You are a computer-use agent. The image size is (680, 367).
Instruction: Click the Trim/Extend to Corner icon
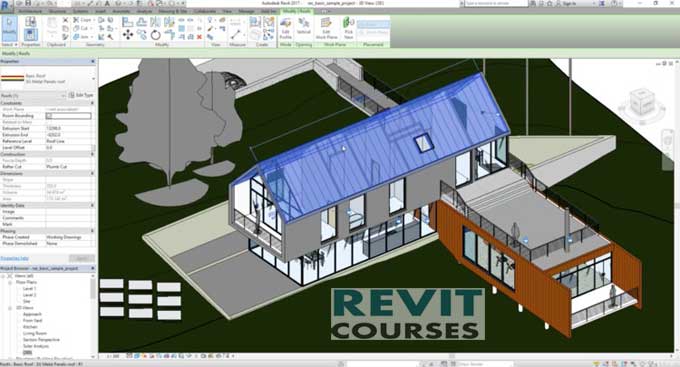click(x=169, y=35)
